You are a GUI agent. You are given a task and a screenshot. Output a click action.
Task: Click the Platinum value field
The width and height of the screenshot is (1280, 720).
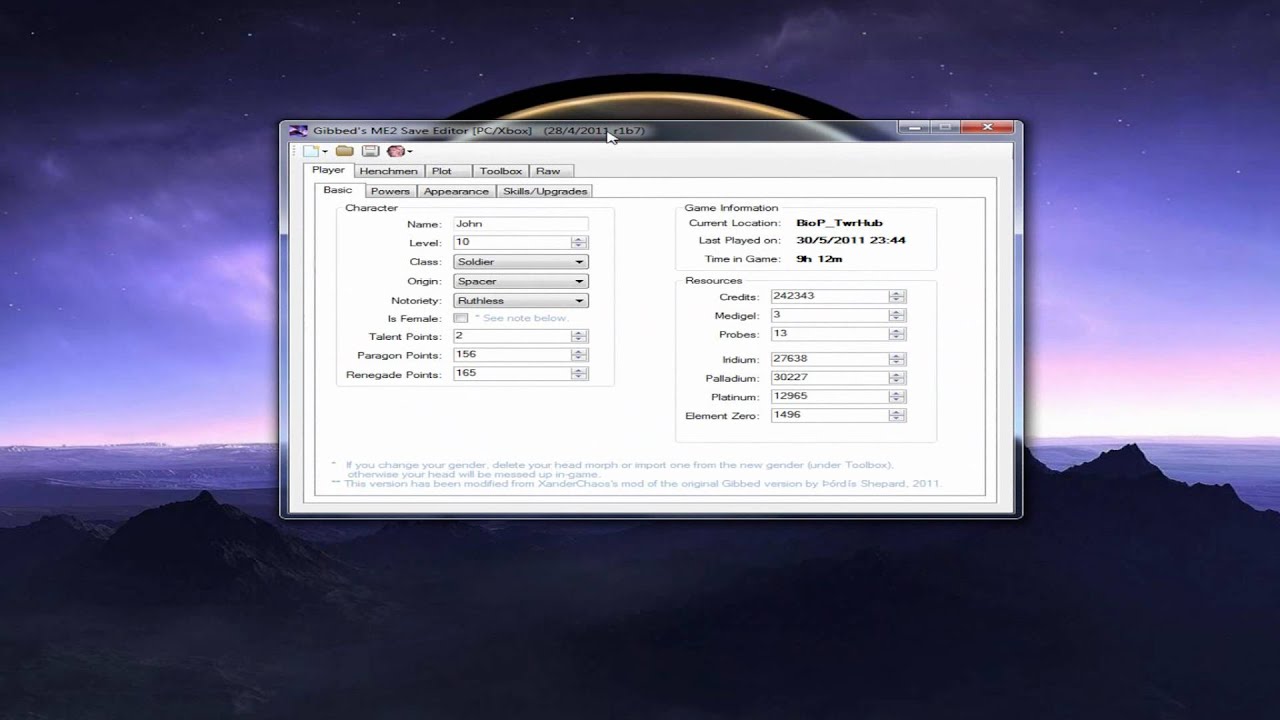coord(830,396)
